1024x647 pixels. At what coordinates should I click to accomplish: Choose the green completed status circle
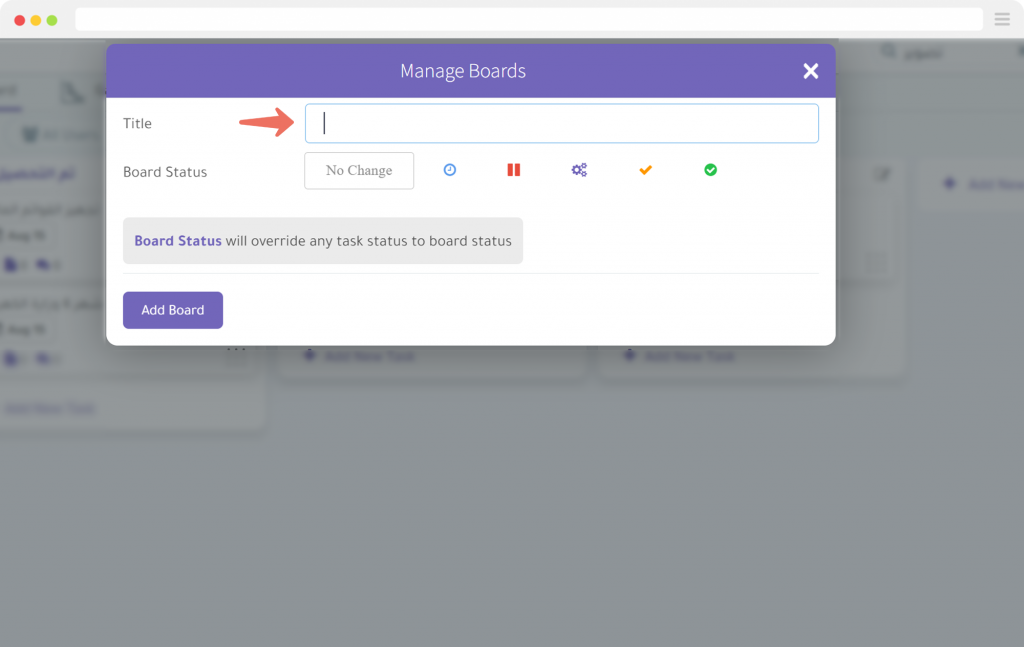[x=710, y=170]
